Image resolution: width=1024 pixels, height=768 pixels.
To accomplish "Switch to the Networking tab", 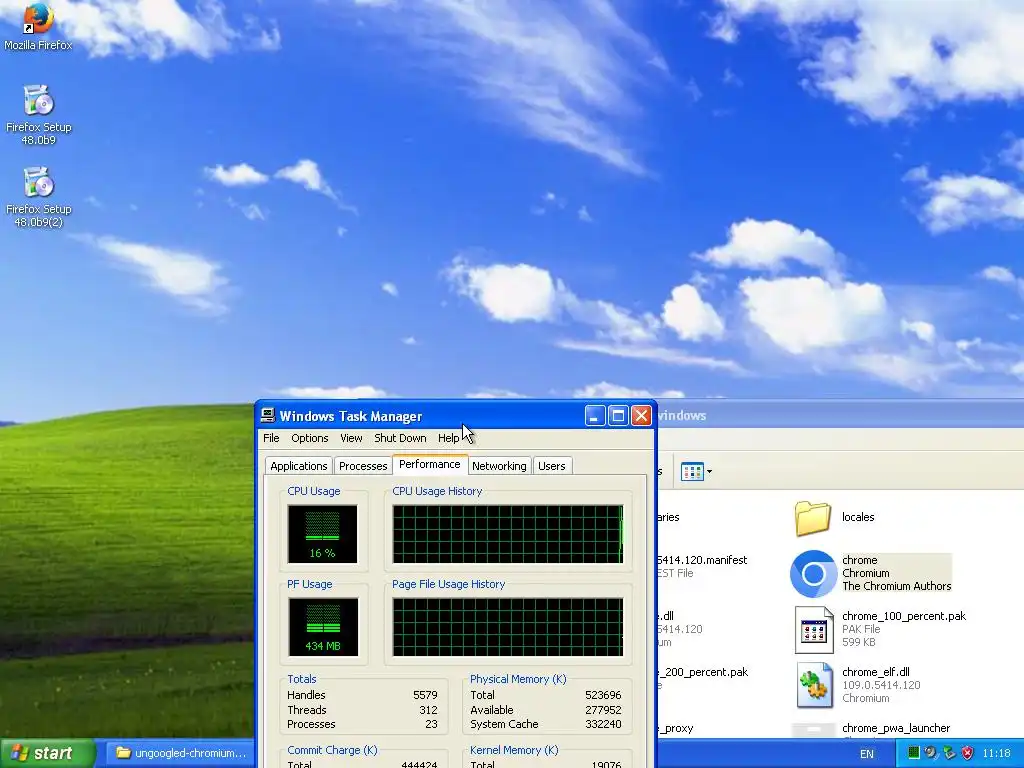I will tap(499, 466).
